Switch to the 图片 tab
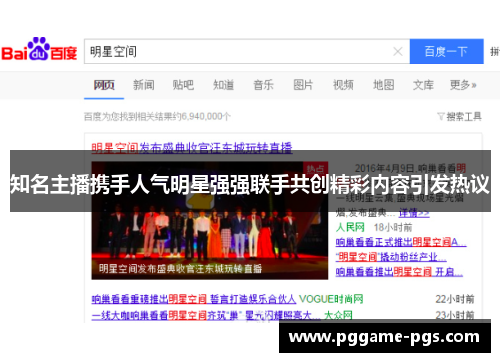The width and height of the screenshot is (500, 362). pyautogui.click(x=303, y=85)
